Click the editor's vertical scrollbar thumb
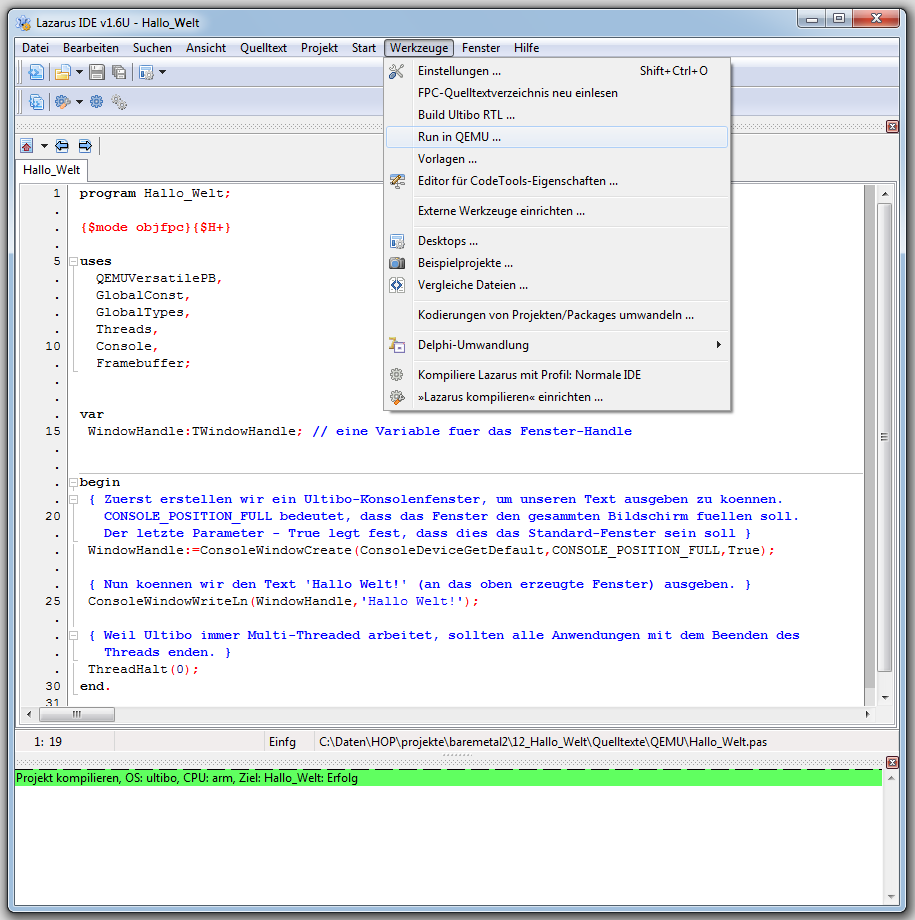 pyautogui.click(x=884, y=437)
